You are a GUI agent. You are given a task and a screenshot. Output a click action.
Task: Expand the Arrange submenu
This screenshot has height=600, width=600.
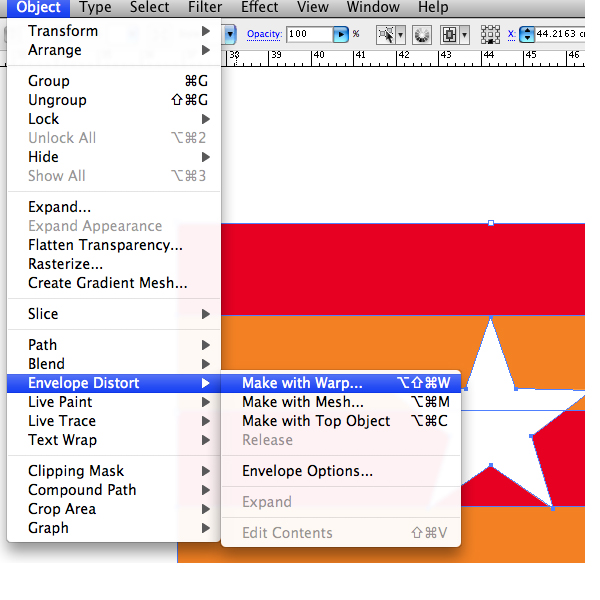pos(114,50)
